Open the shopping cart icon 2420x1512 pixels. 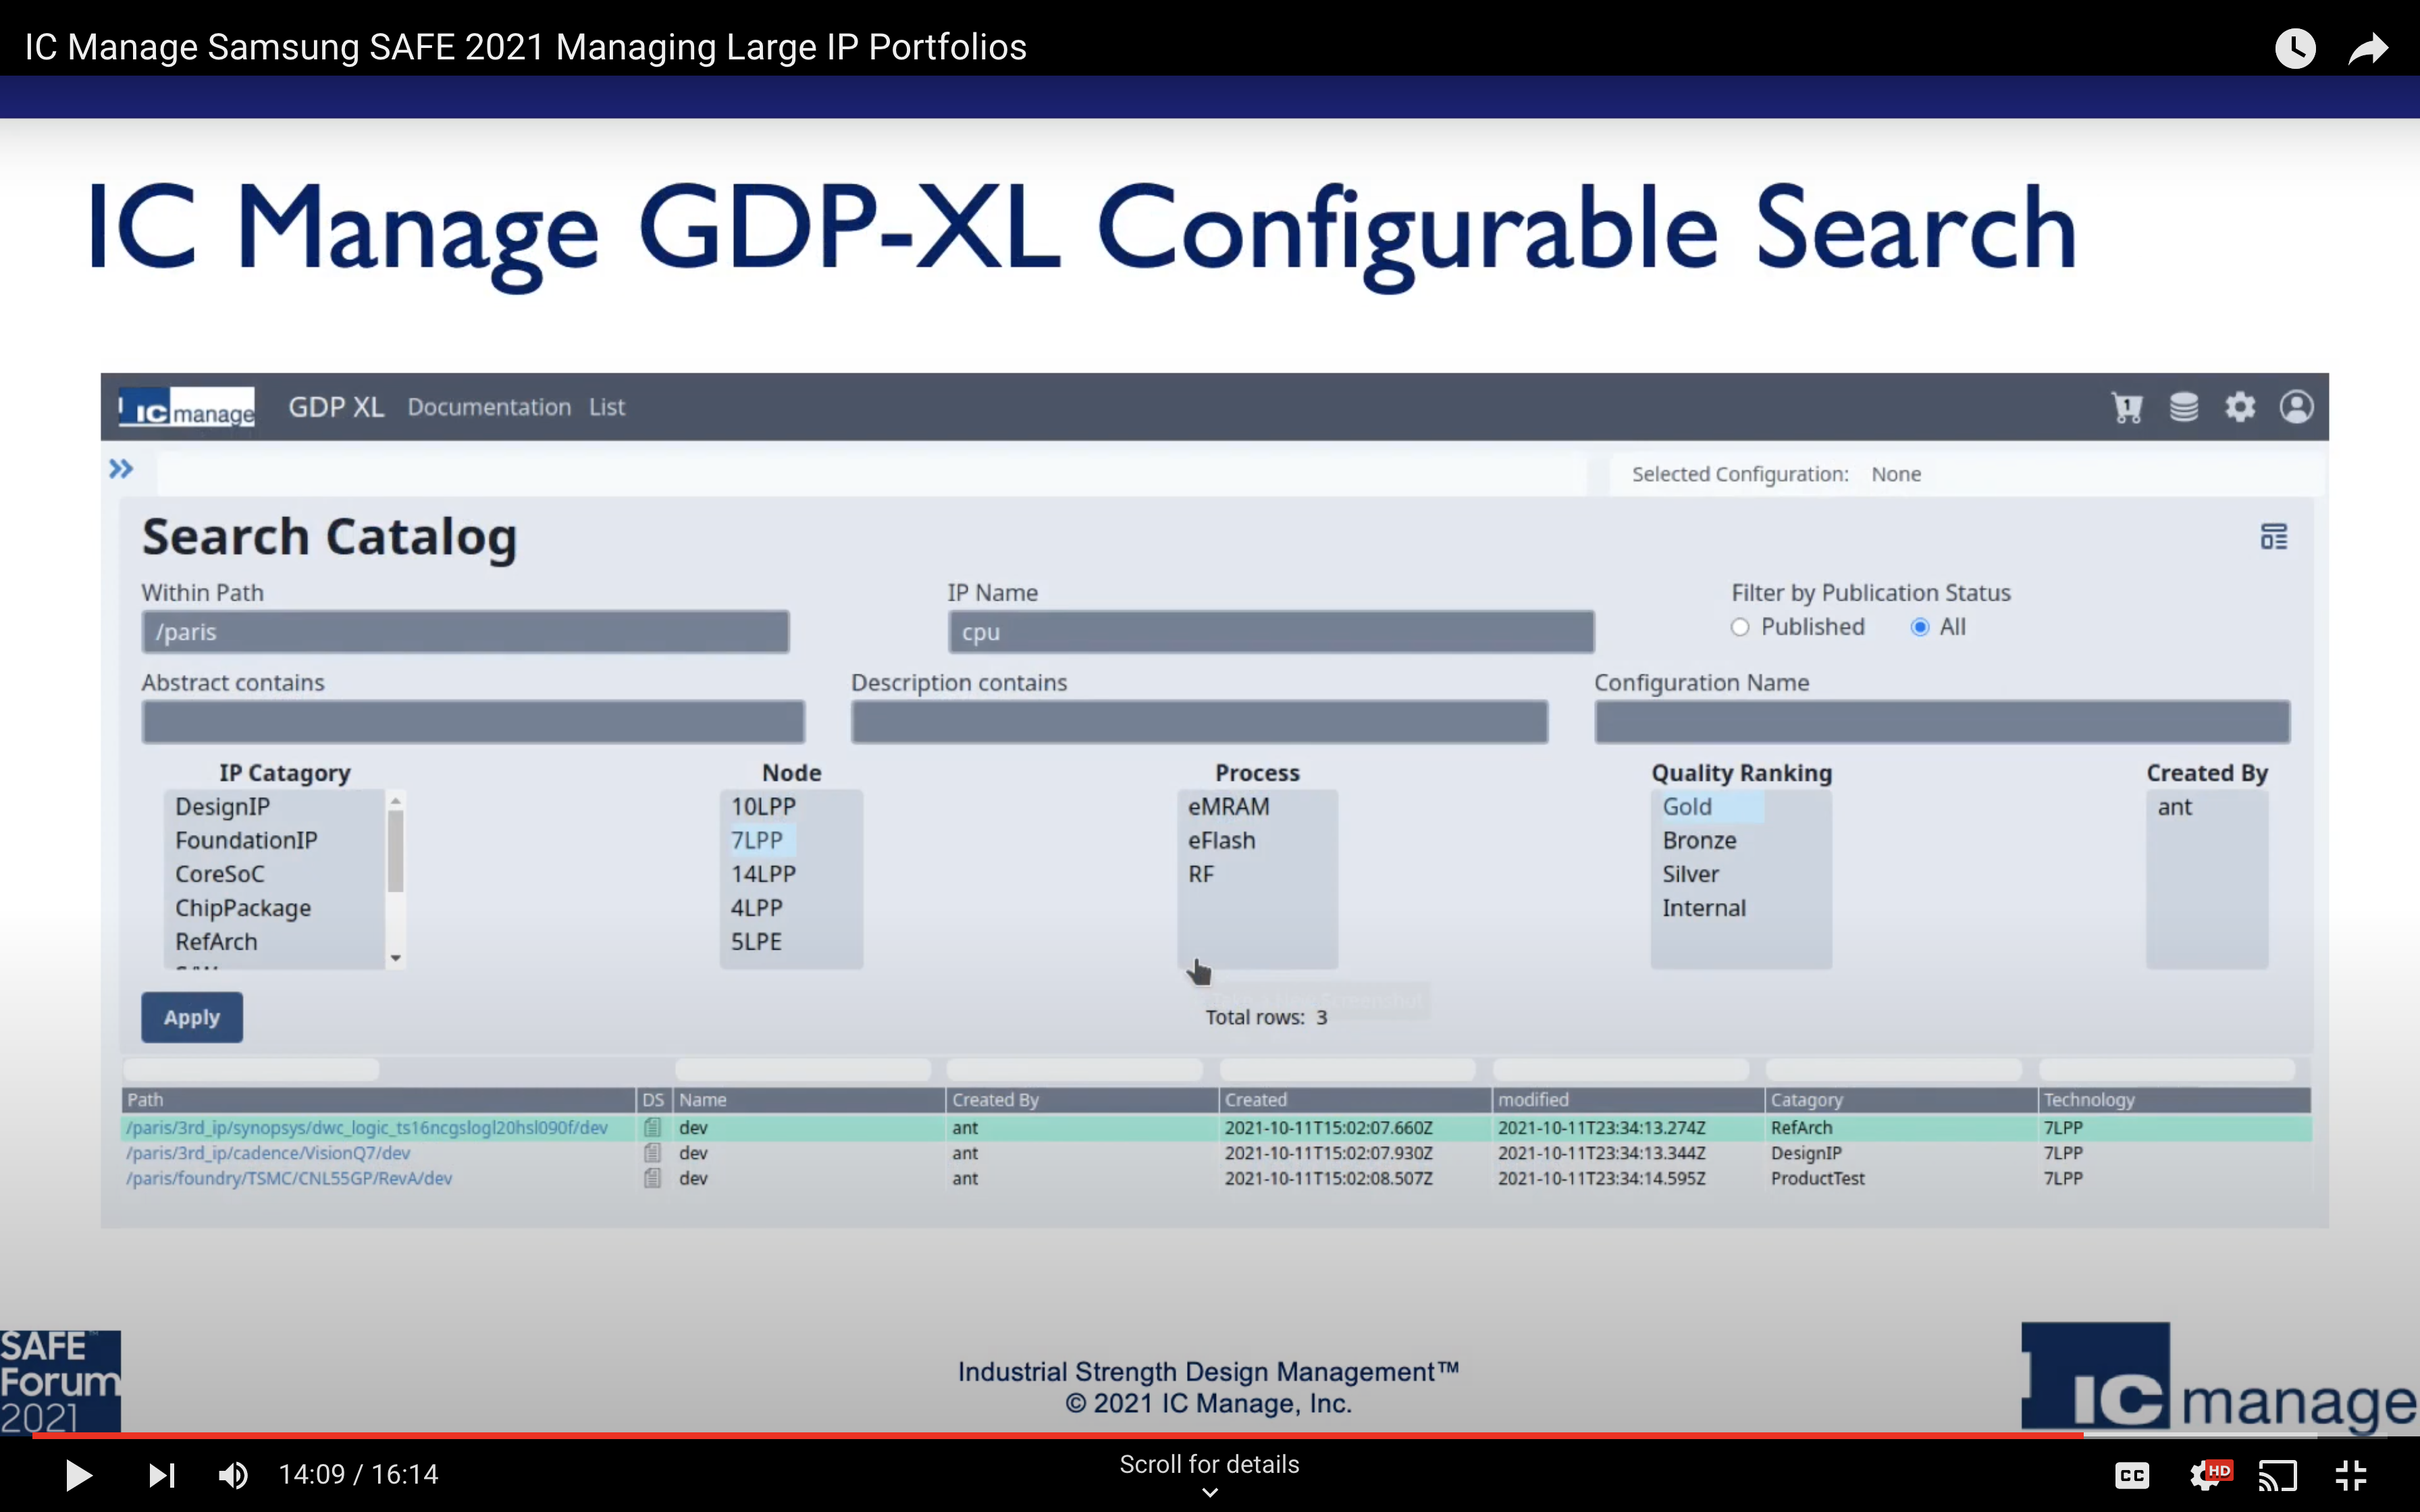click(2127, 407)
